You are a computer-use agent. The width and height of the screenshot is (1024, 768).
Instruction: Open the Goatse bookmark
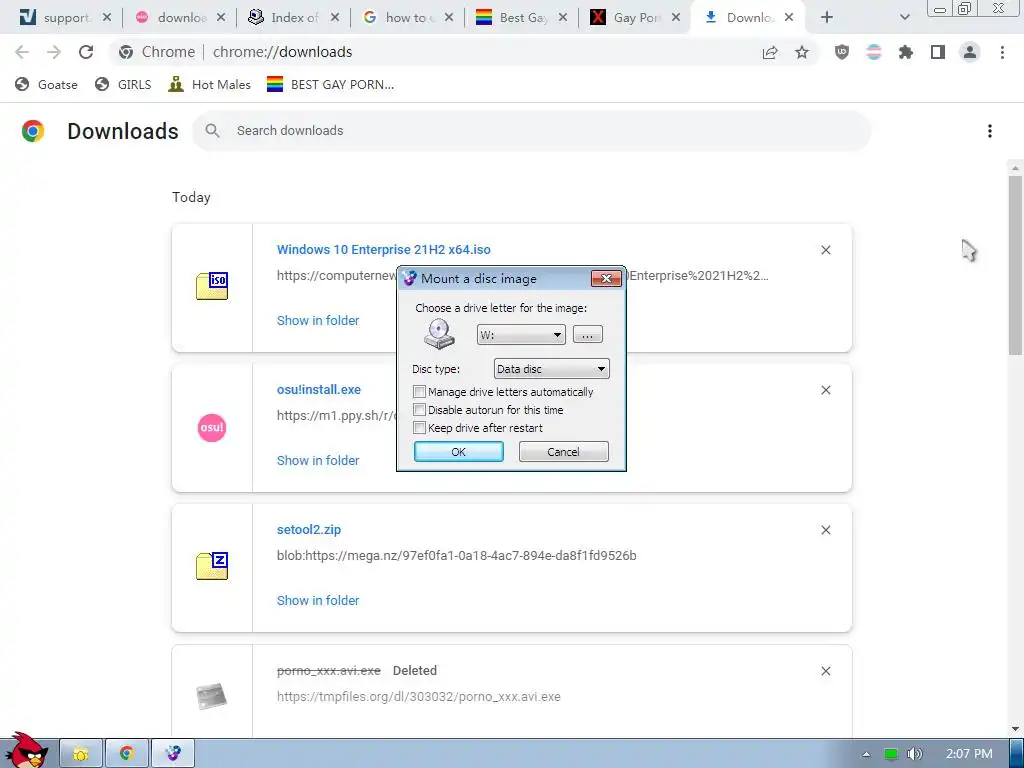46,84
